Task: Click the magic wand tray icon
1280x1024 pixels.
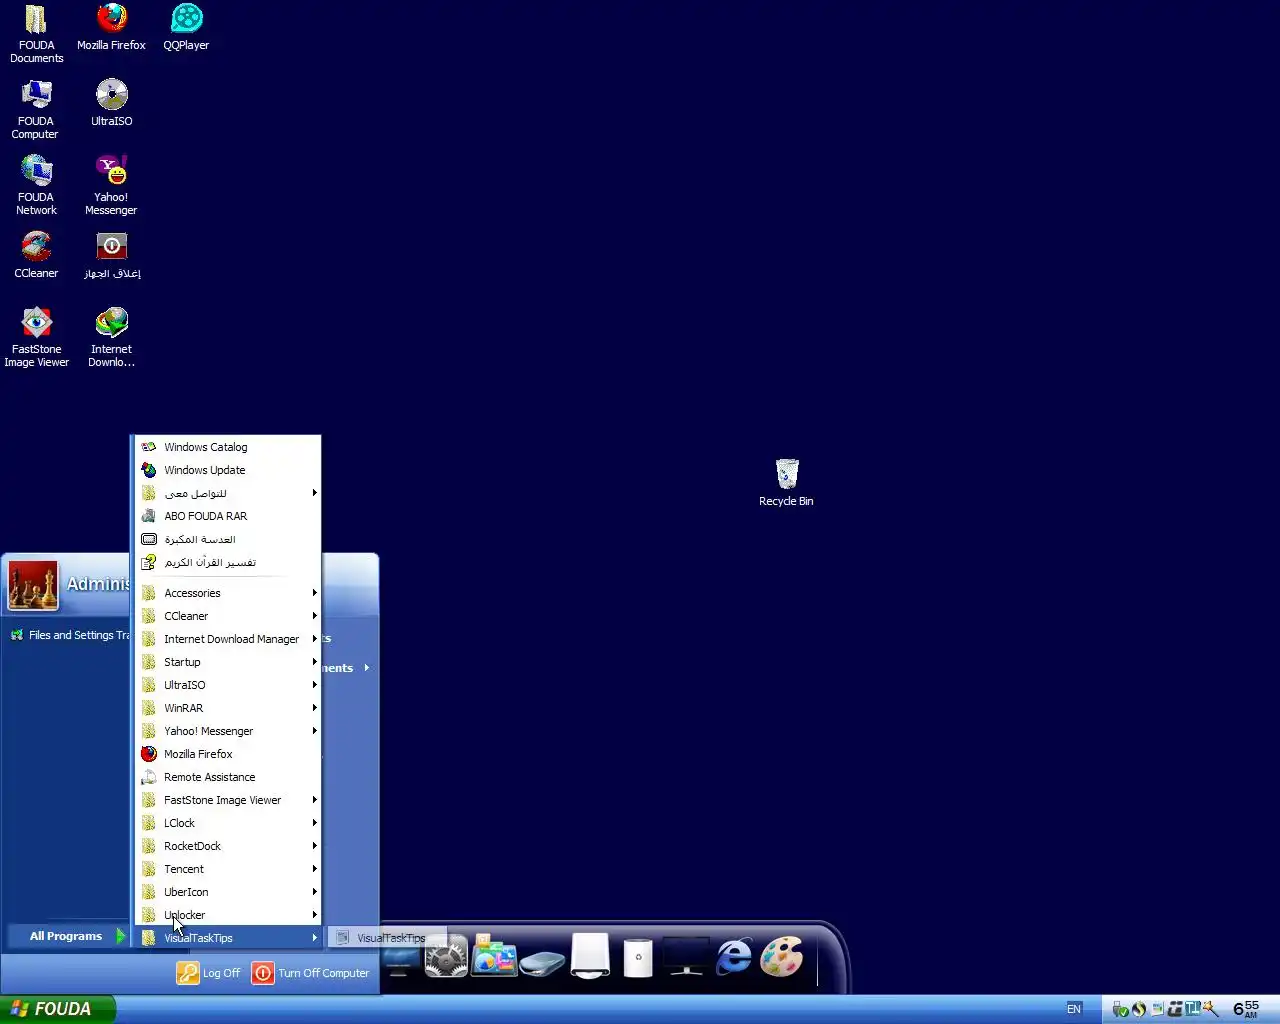Action: pos(1210,1008)
